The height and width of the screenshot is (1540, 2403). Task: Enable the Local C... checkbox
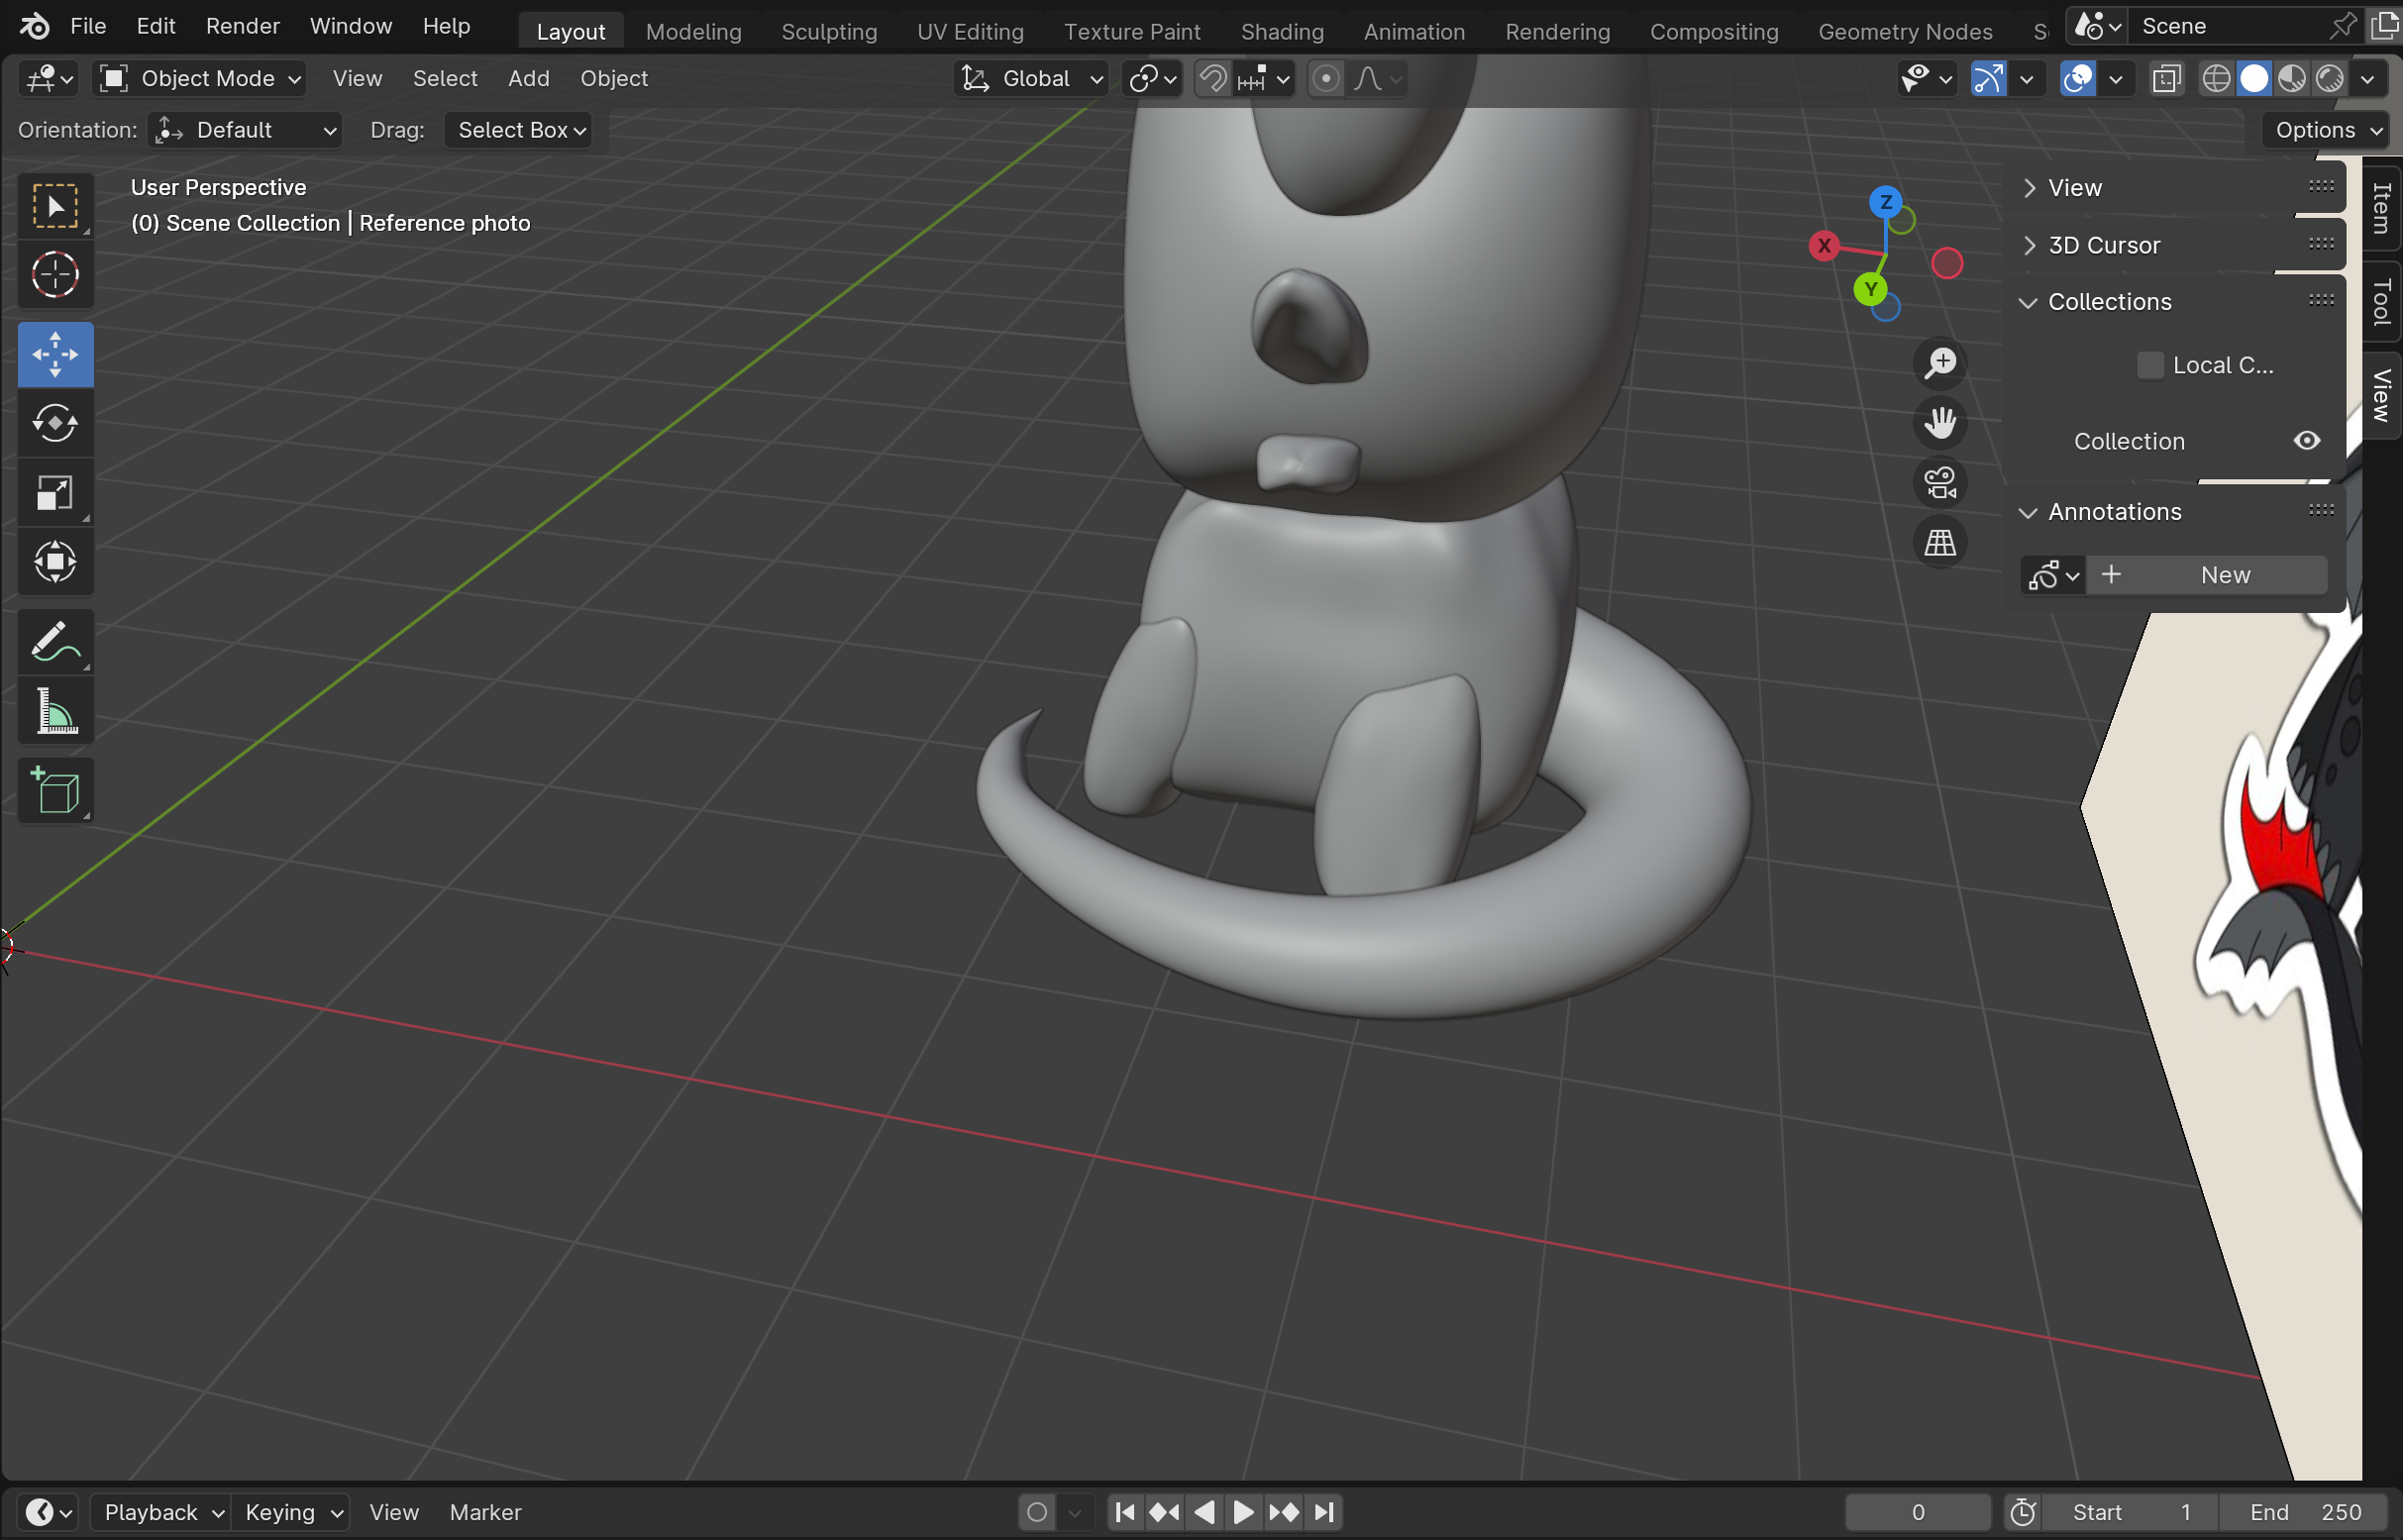coord(2150,365)
